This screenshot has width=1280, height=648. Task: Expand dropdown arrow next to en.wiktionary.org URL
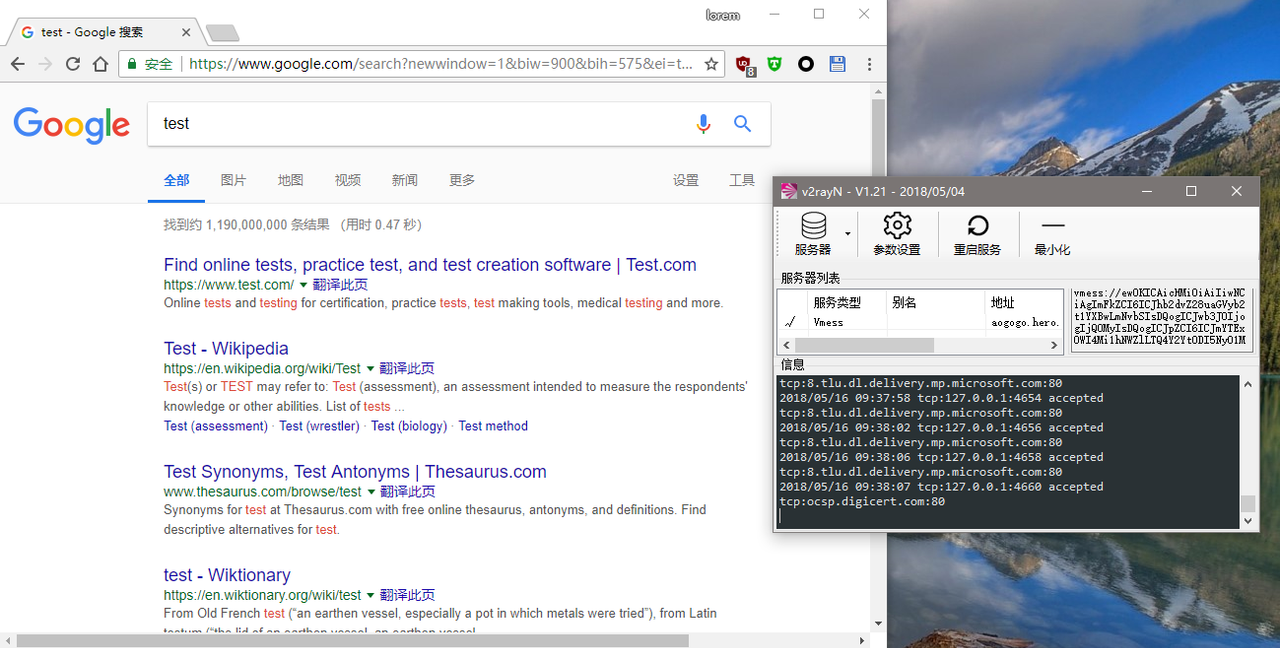[371, 595]
